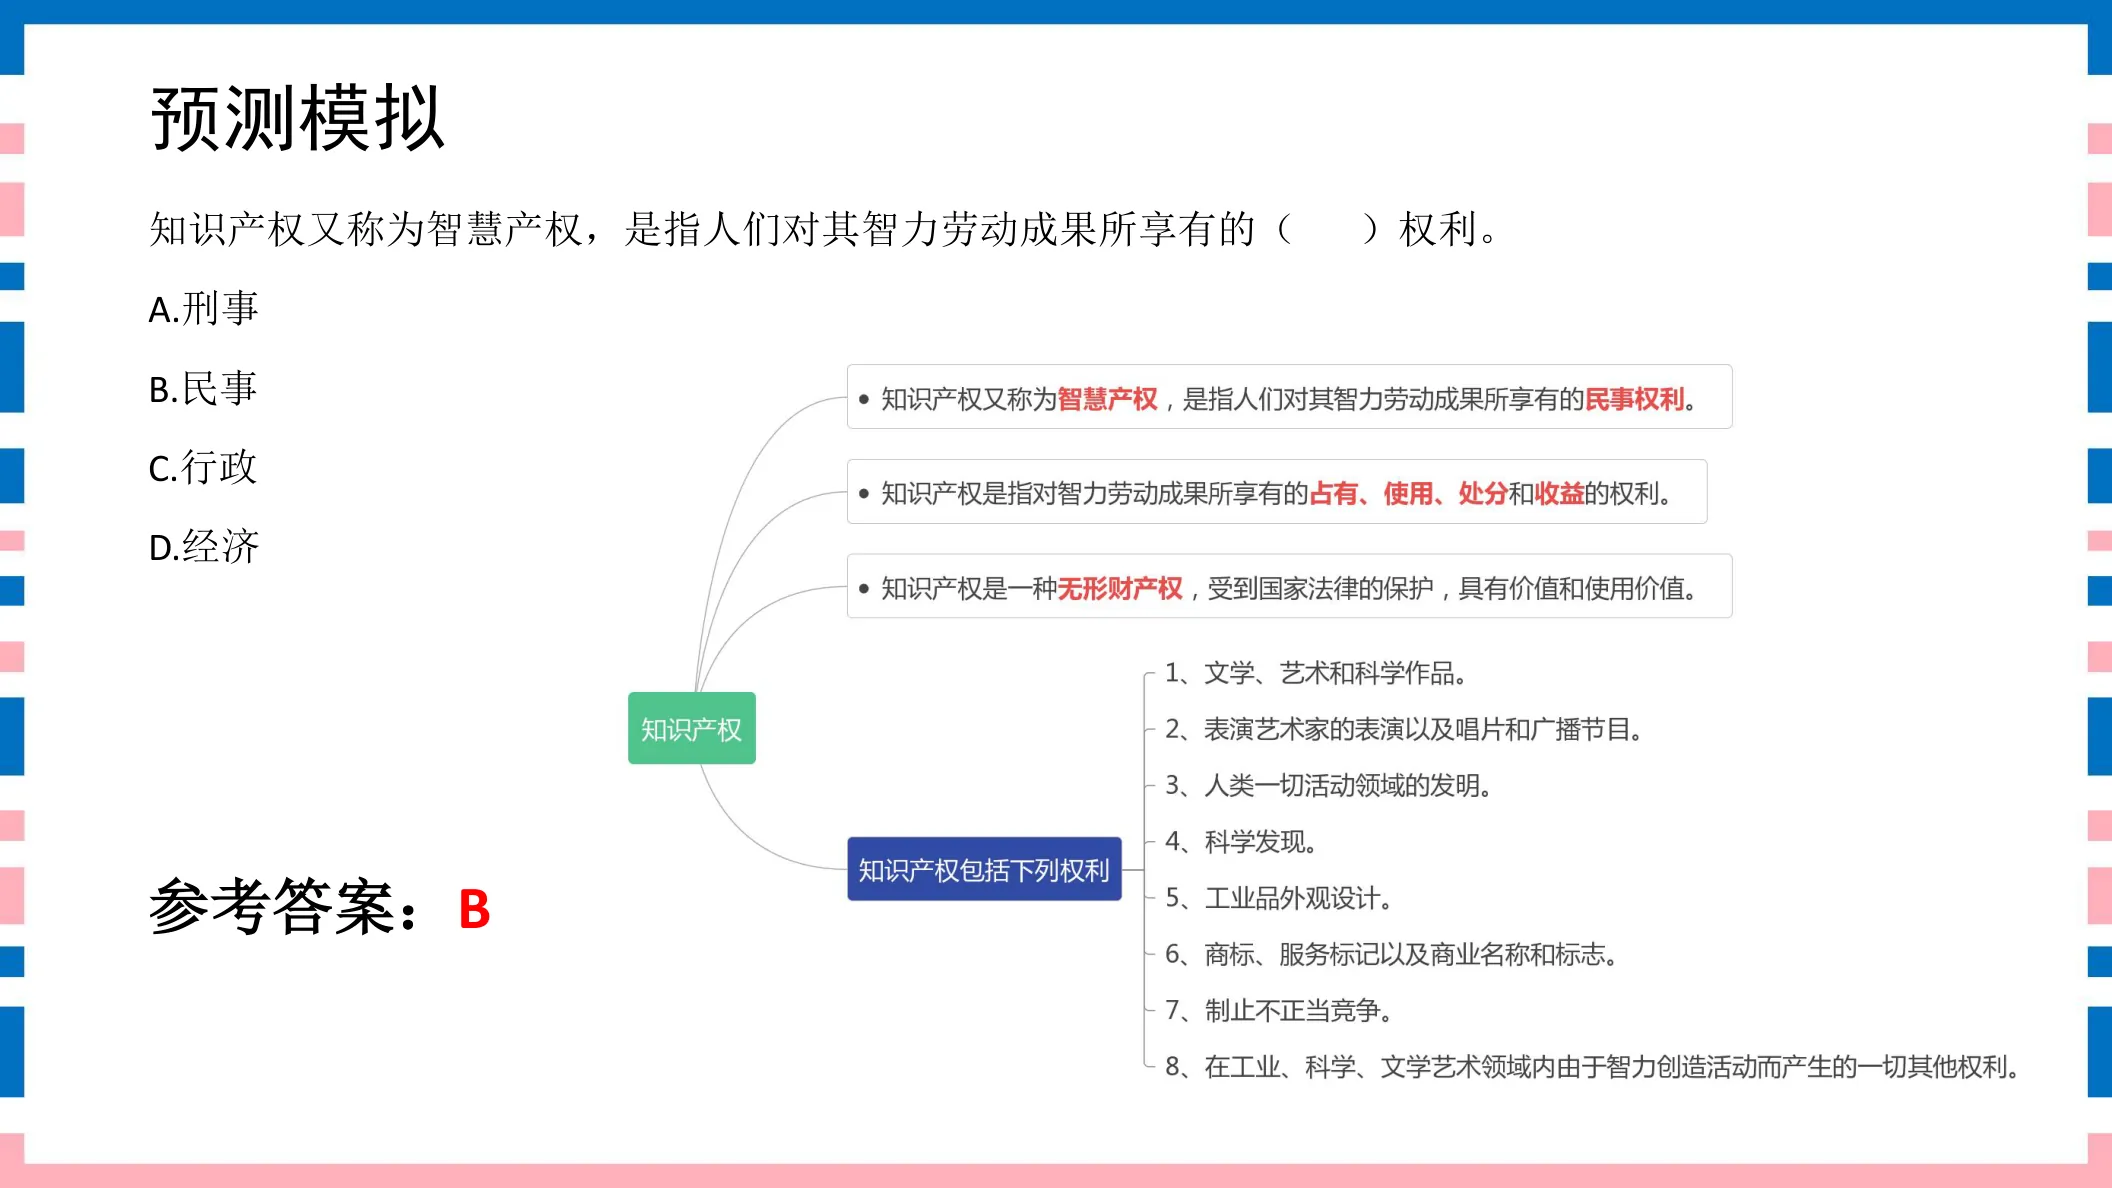Click the box about 无形财产权
Image resolution: width=2112 pixels, height=1188 pixels.
point(1289,586)
